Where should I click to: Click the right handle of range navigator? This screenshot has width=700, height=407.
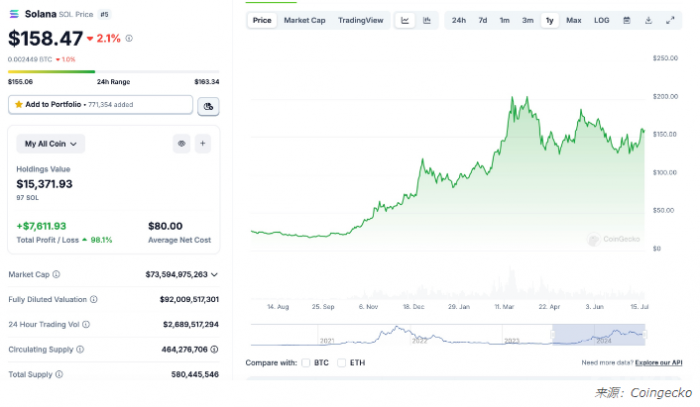coord(645,334)
